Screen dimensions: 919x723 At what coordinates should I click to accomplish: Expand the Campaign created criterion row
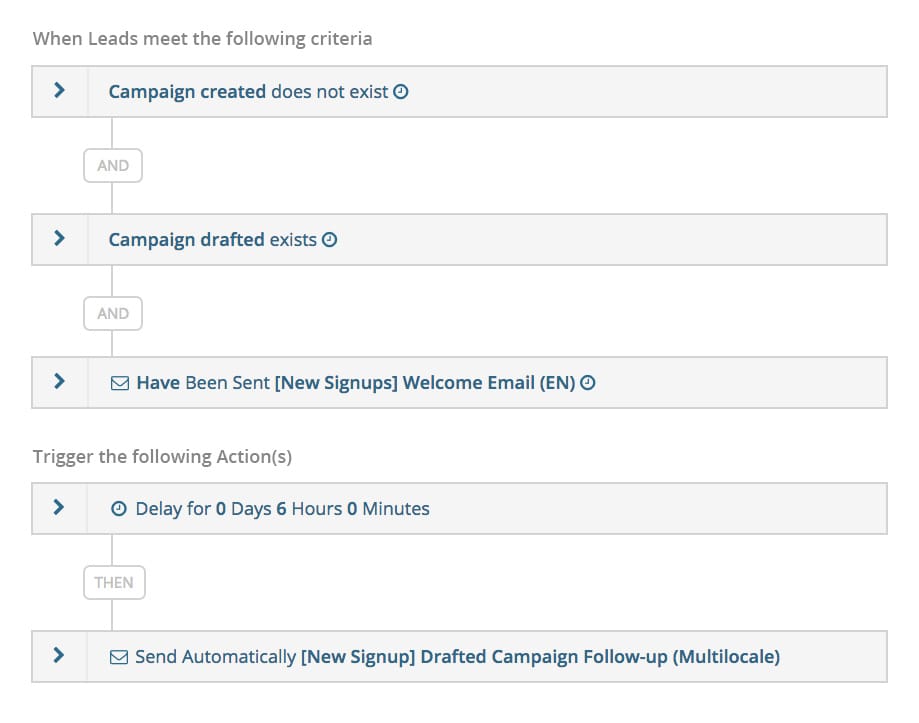59,91
